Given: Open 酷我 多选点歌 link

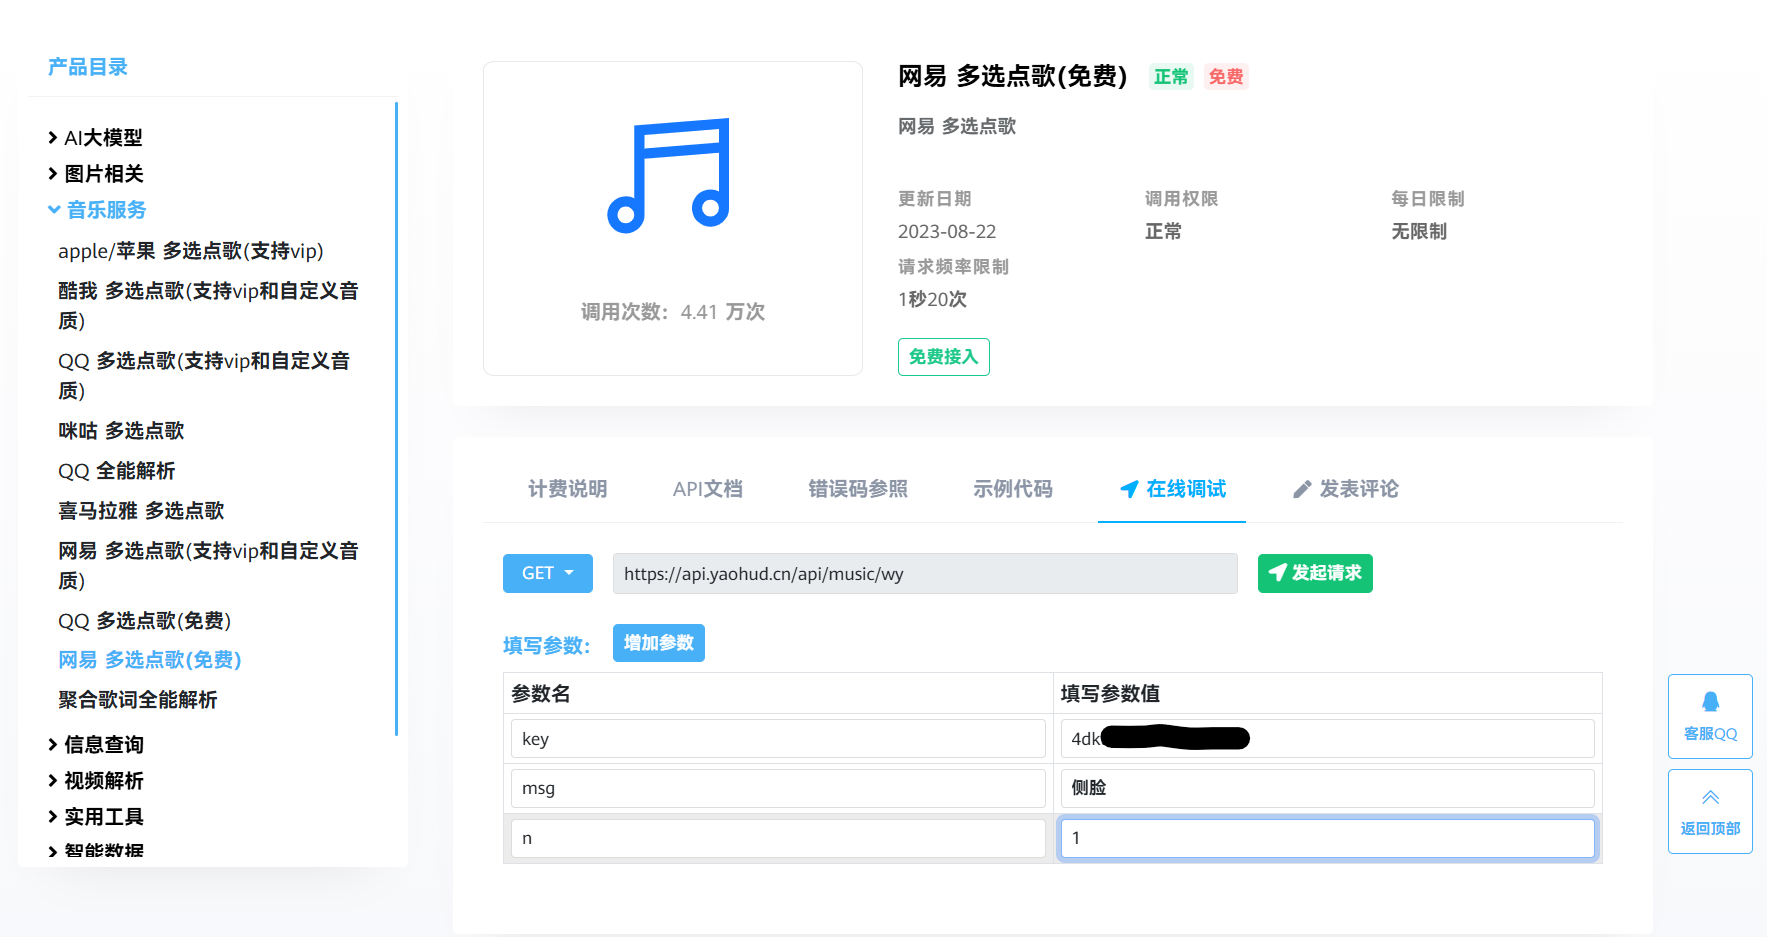Looking at the screenshot, I should tap(208, 306).
